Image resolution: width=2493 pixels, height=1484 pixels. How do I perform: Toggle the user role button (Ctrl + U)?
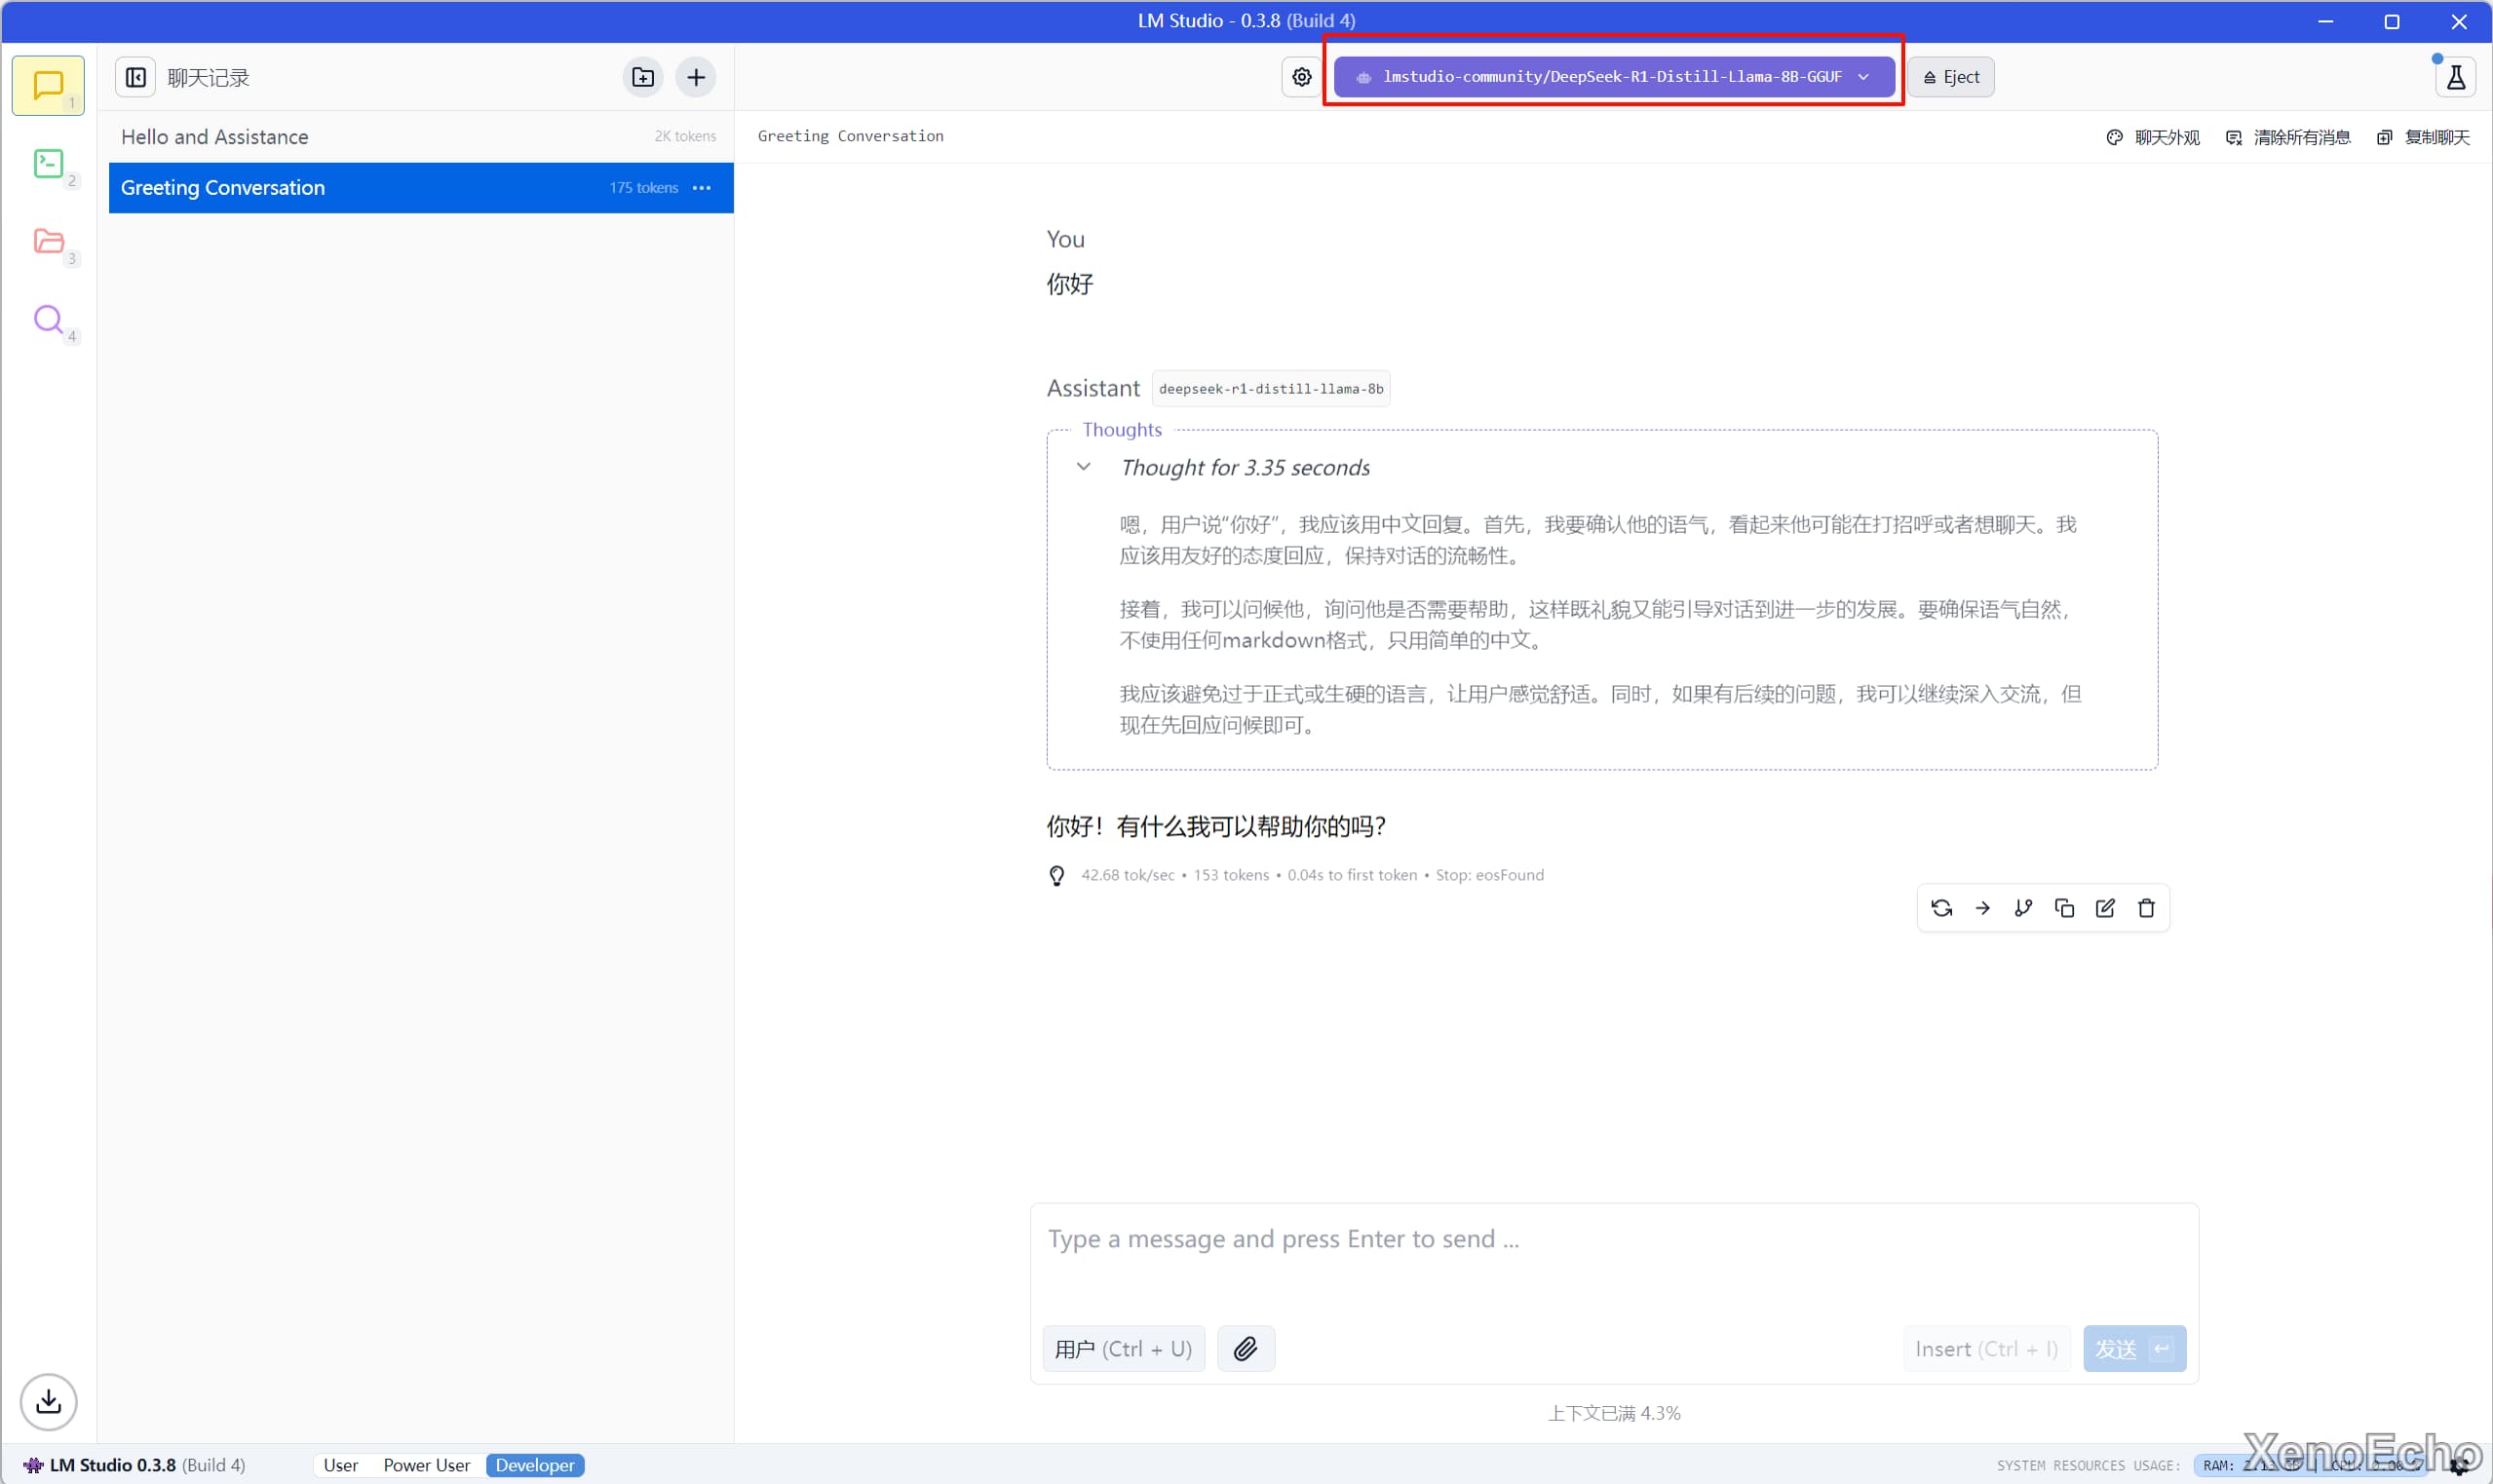[x=1123, y=1349]
